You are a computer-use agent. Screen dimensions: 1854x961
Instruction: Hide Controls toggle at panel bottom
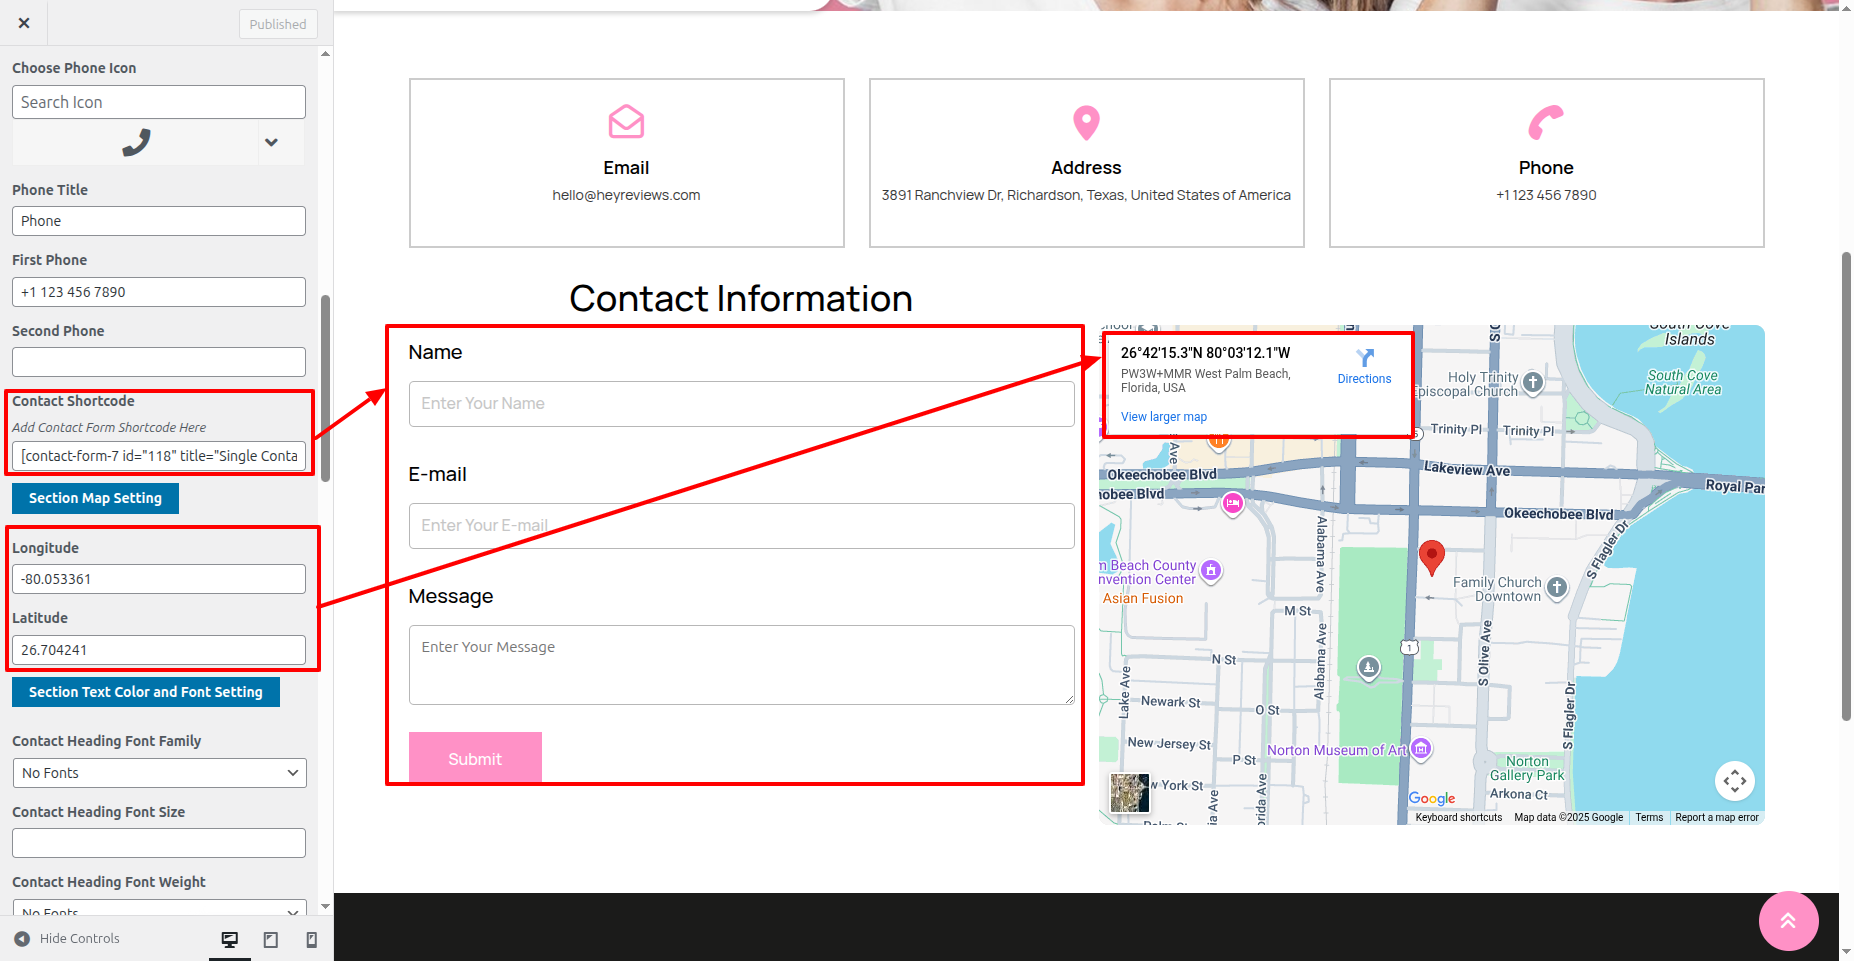(67, 939)
